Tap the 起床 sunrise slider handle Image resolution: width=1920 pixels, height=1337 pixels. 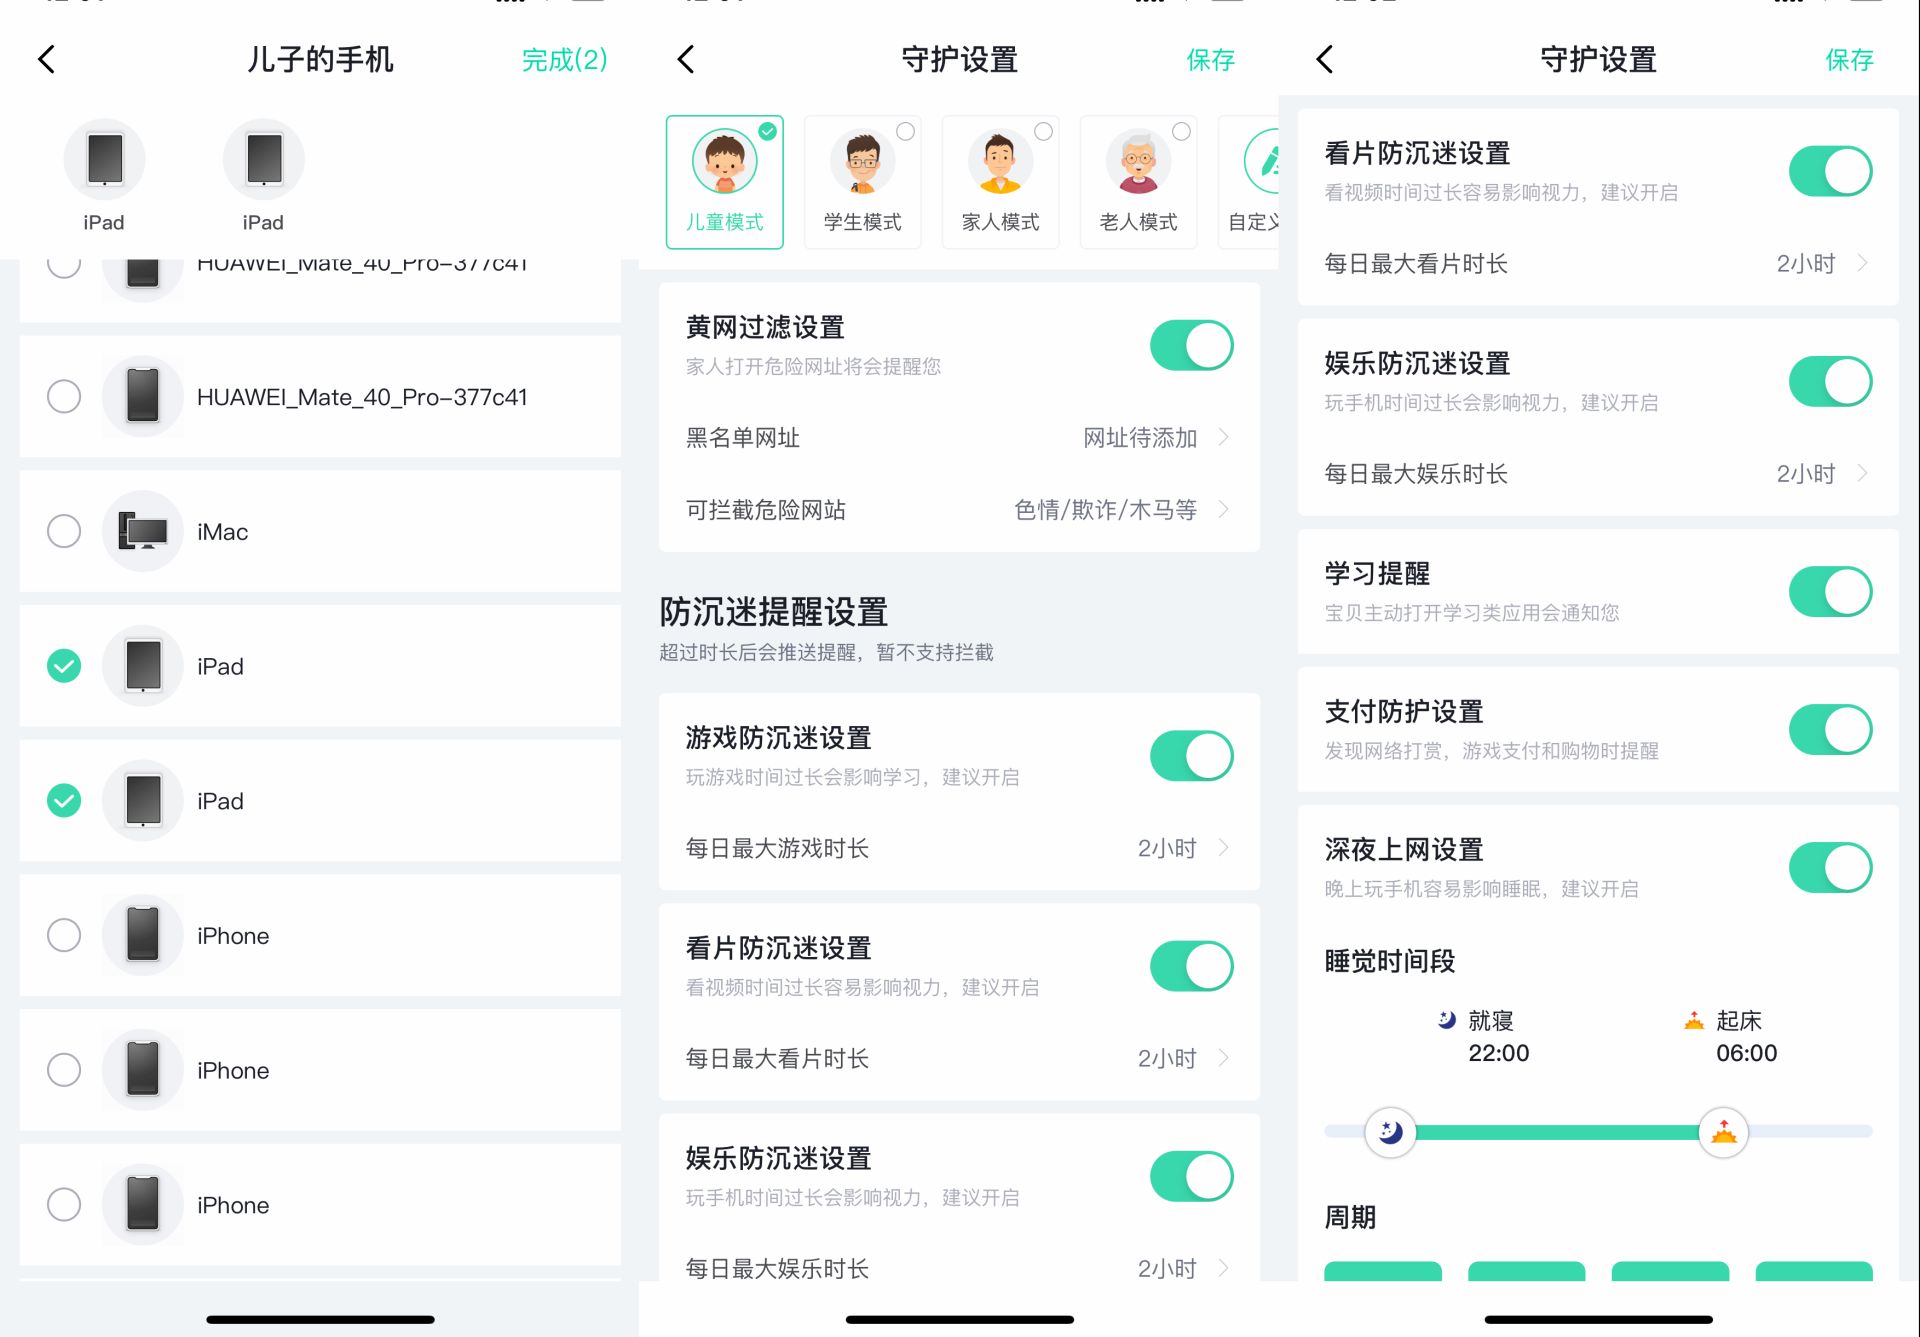1723,1132
